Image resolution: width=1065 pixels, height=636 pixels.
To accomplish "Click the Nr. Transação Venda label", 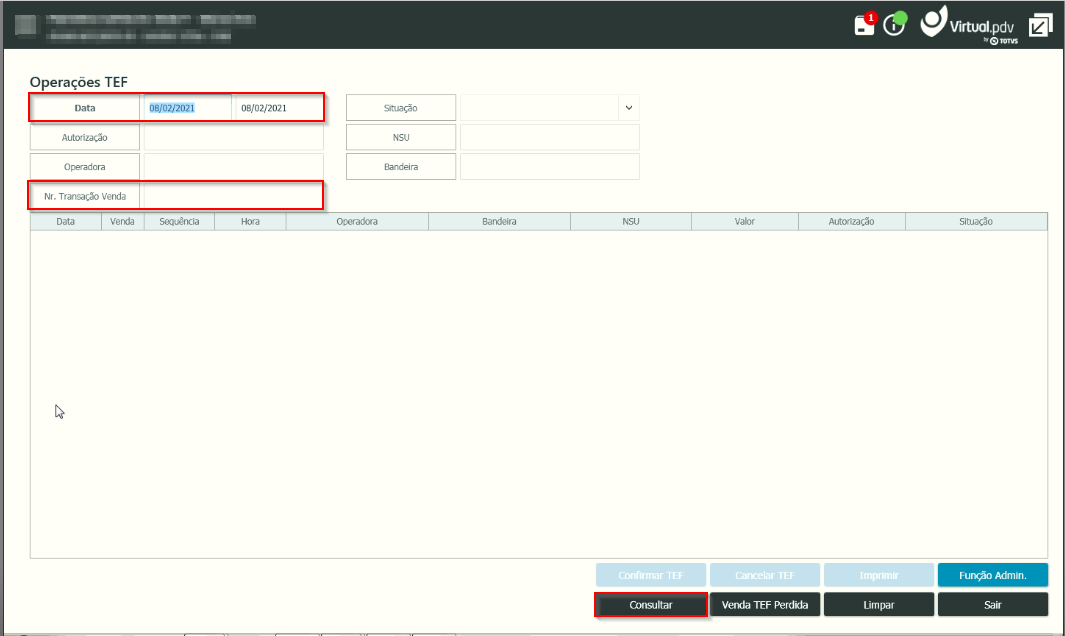I will pos(85,196).
